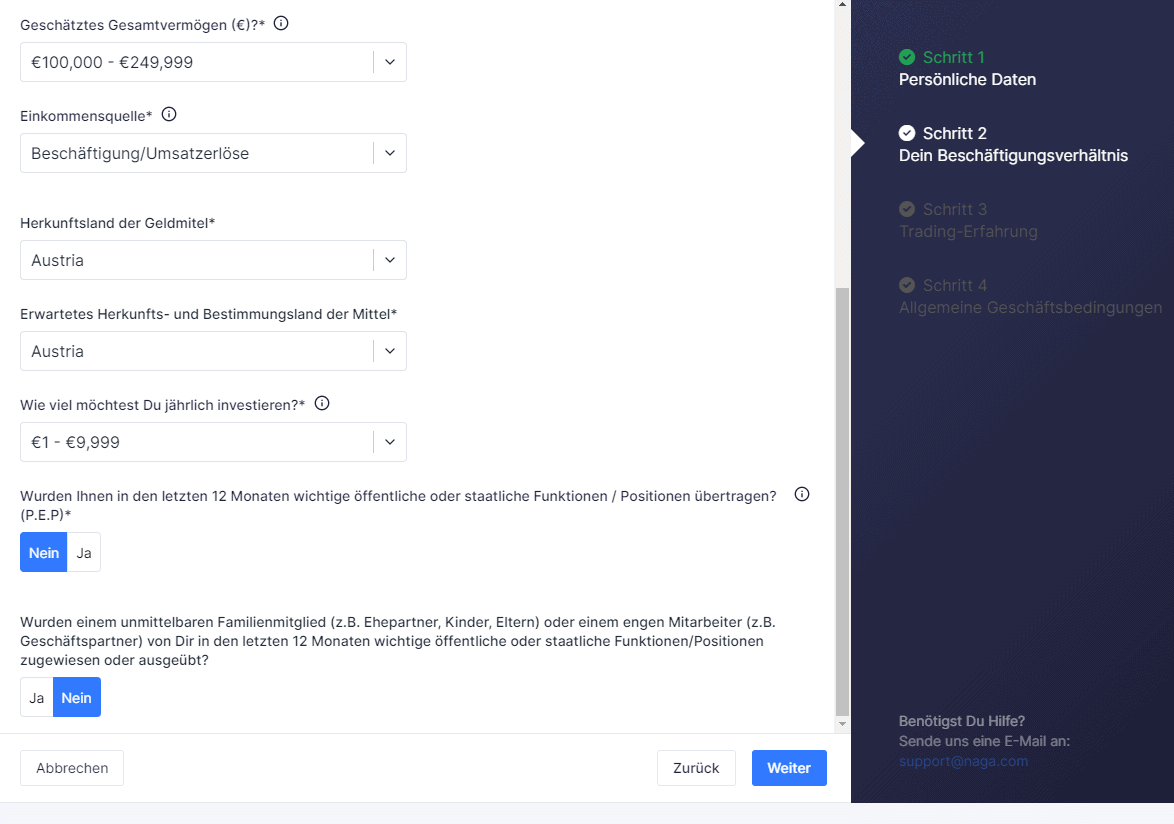Click the support@naga.com email link
The height and width of the screenshot is (824, 1174).
(963, 761)
